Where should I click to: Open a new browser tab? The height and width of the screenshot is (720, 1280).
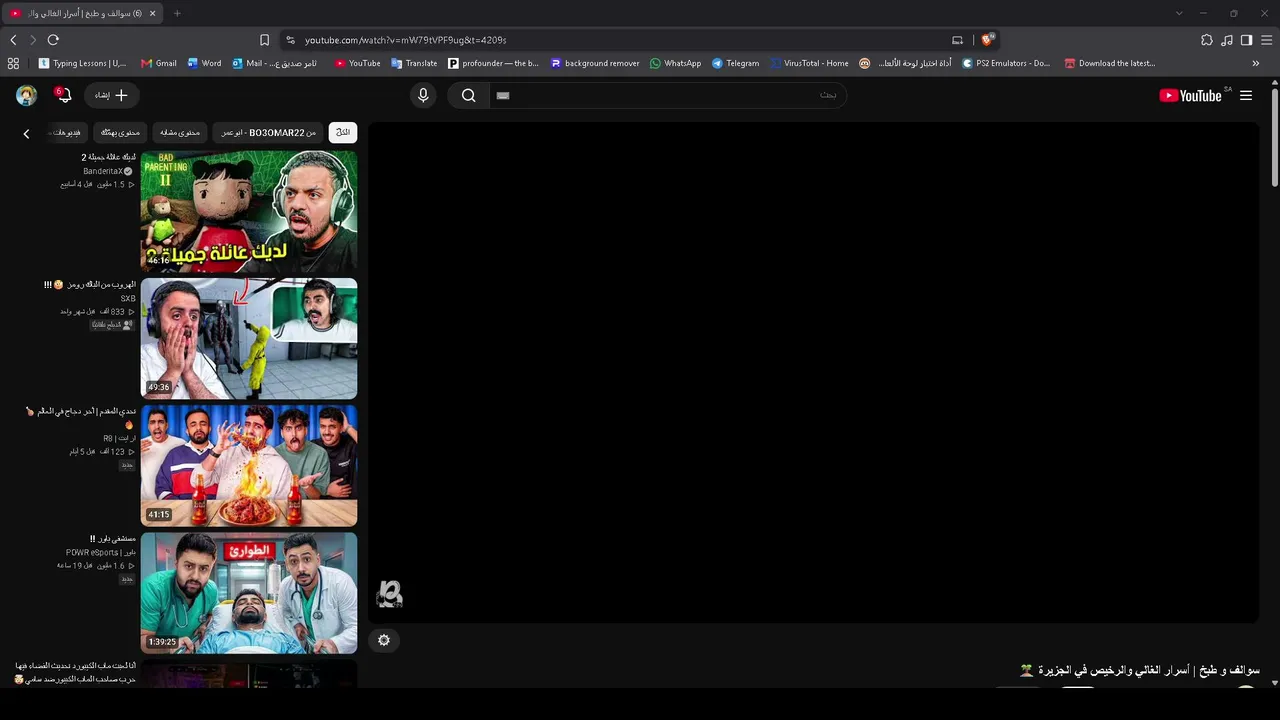click(x=177, y=13)
